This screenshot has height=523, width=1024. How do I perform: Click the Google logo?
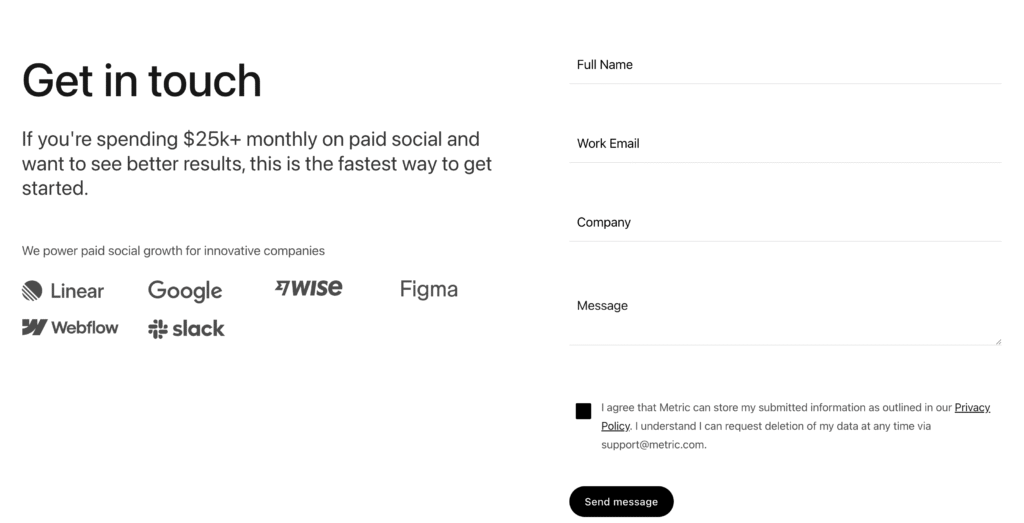185,291
